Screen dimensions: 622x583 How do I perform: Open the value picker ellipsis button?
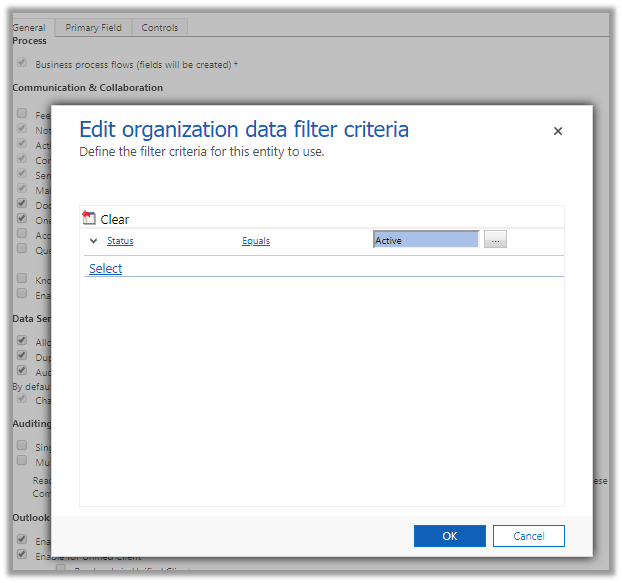496,240
